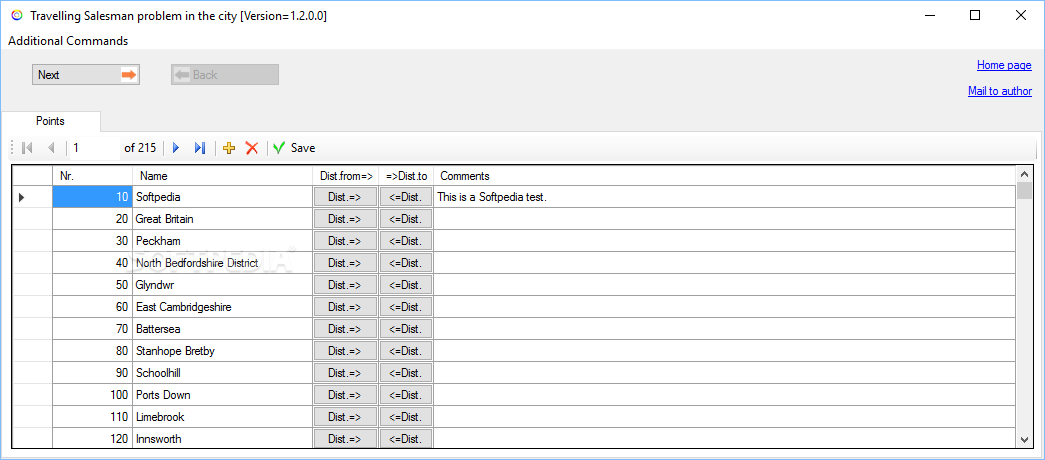Jump to the last record
The height and width of the screenshot is (460, 1045).
[x=199, y=148]
